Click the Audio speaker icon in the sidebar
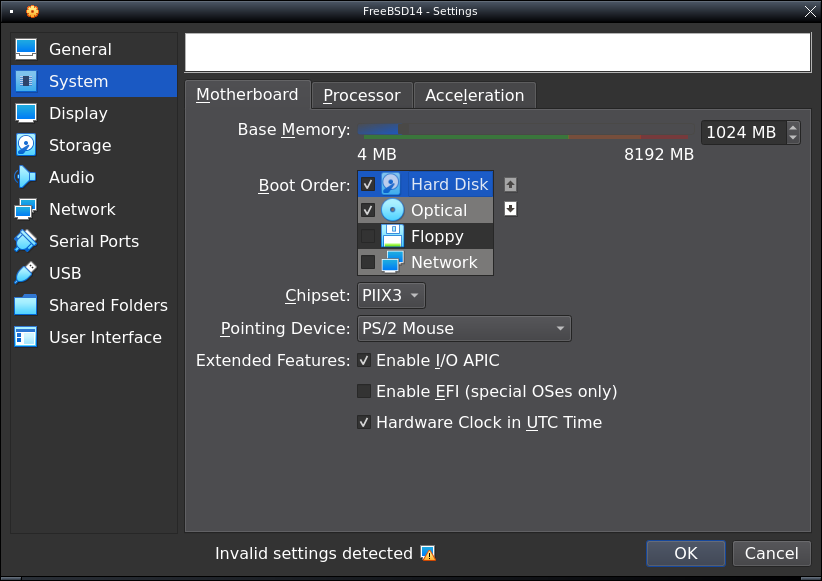The width and height of the screenshot is (822, 581). (26, 177)
